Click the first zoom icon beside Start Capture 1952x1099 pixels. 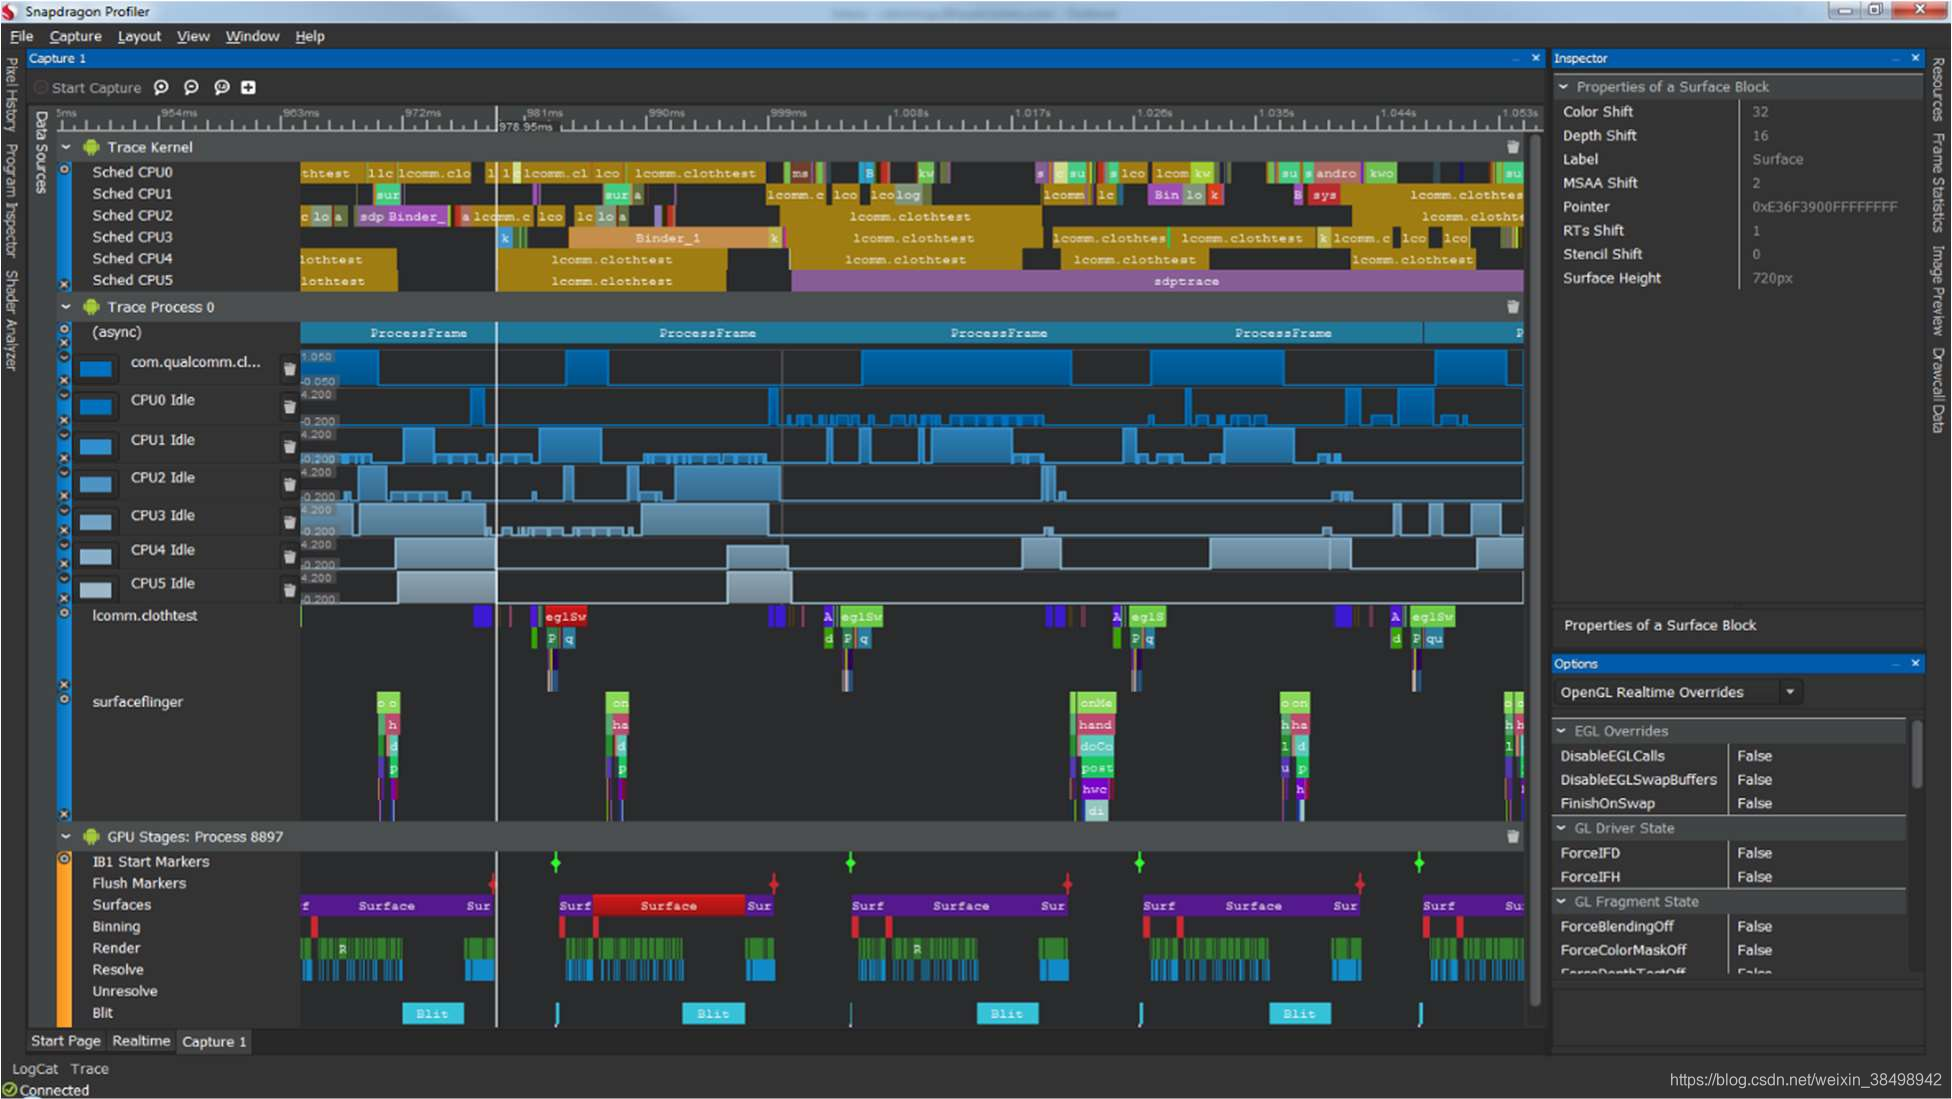161,88
